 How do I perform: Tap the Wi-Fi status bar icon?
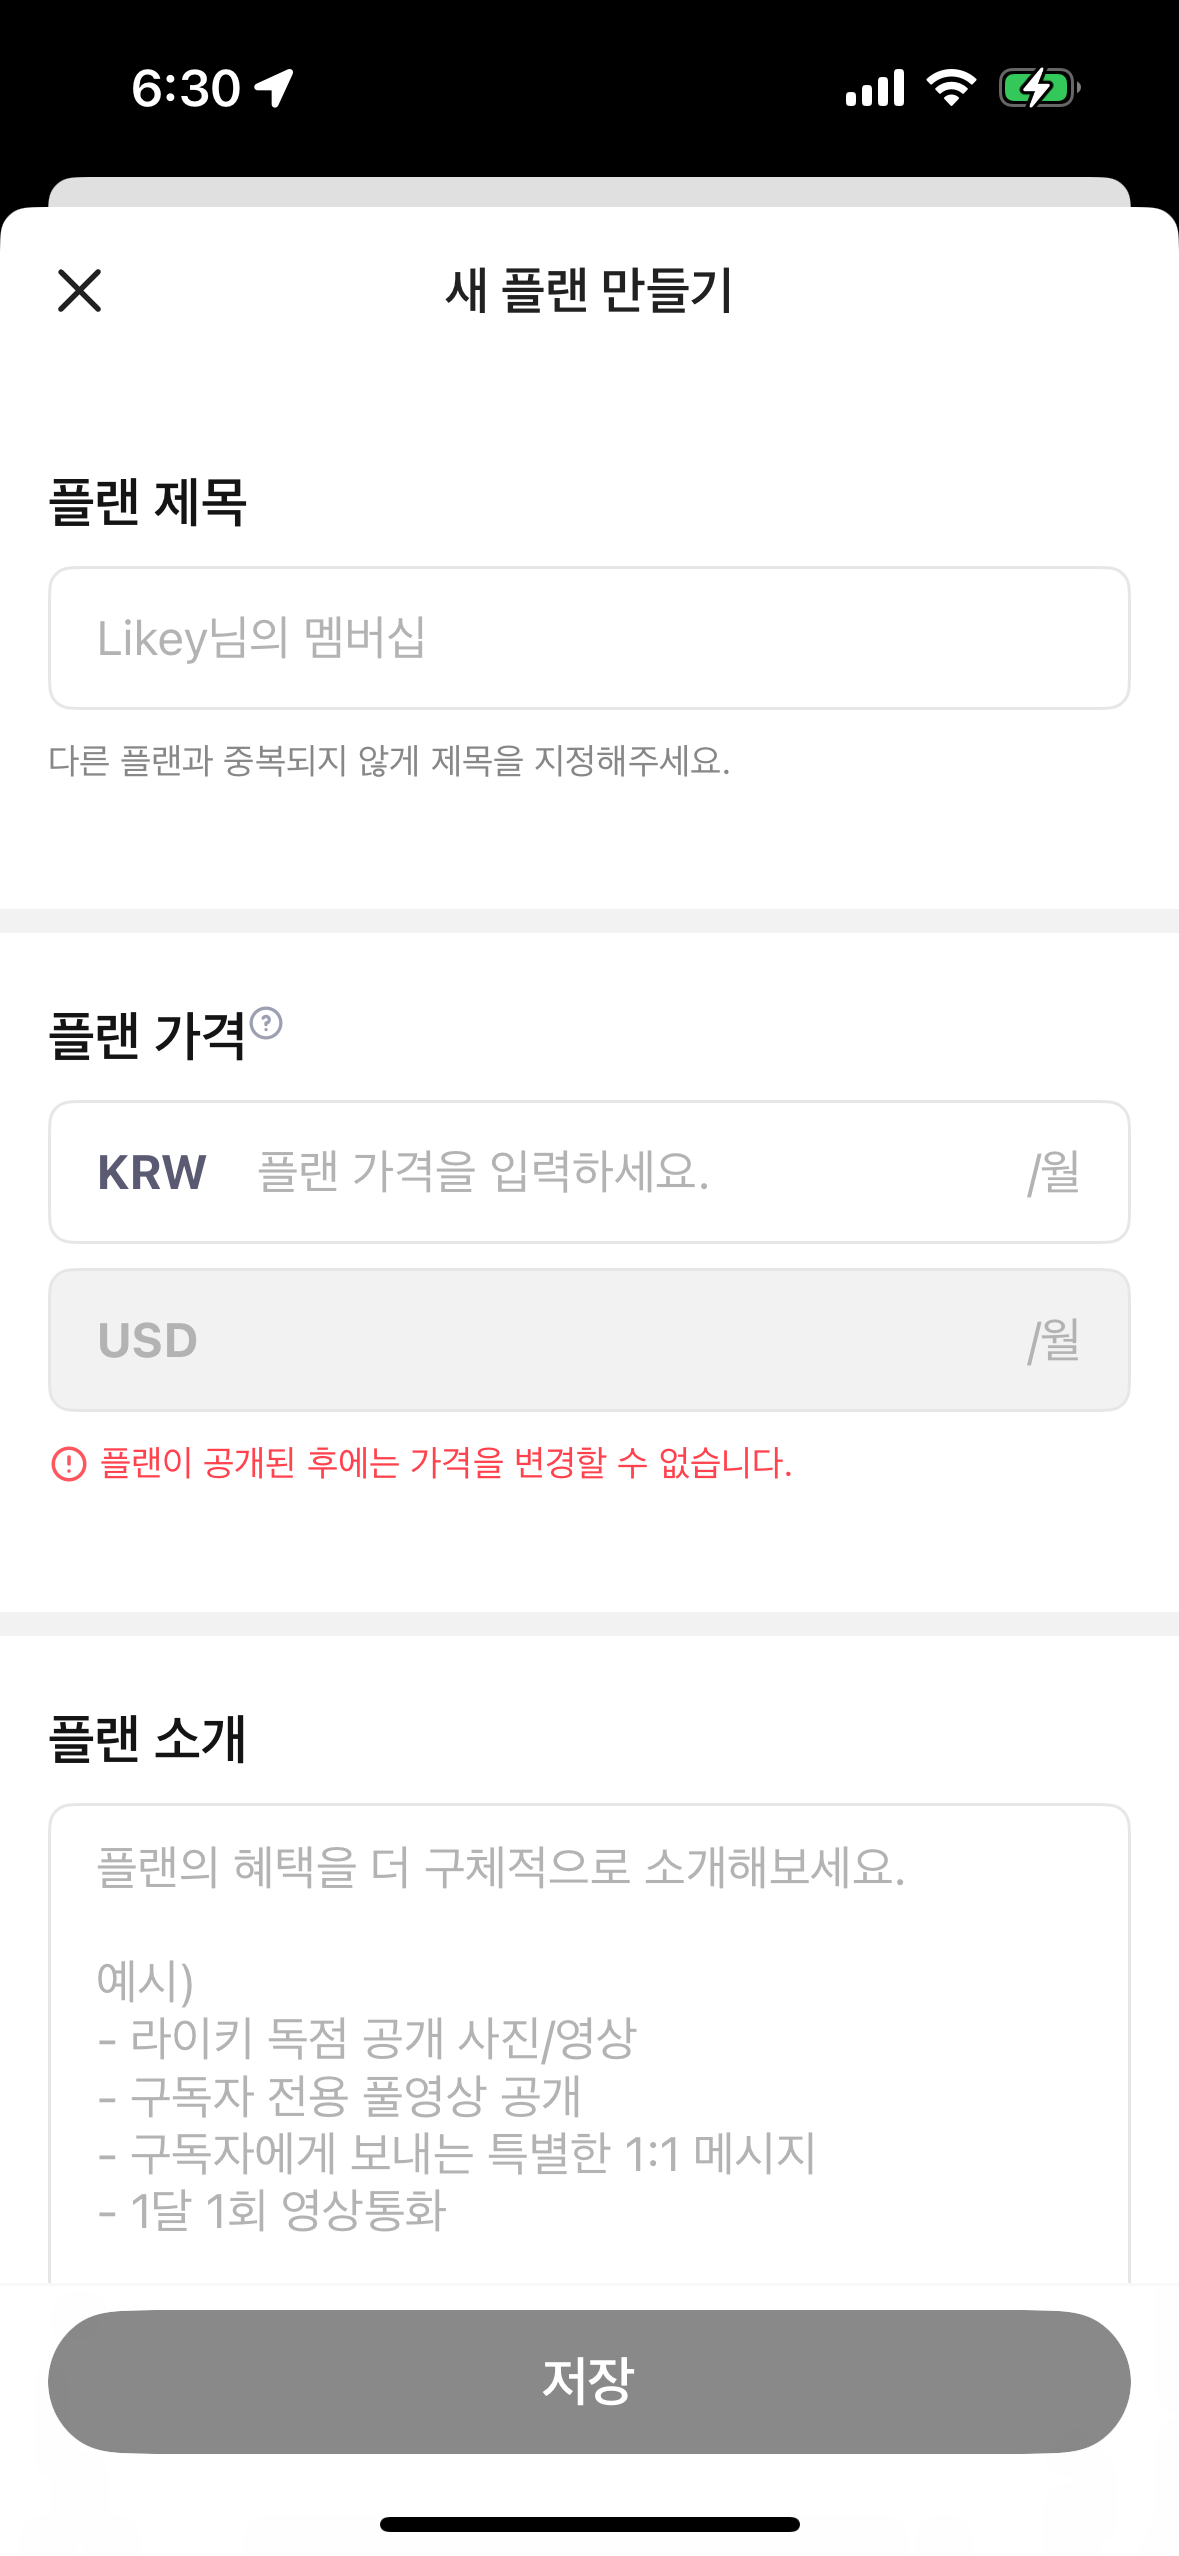point(951,88)
